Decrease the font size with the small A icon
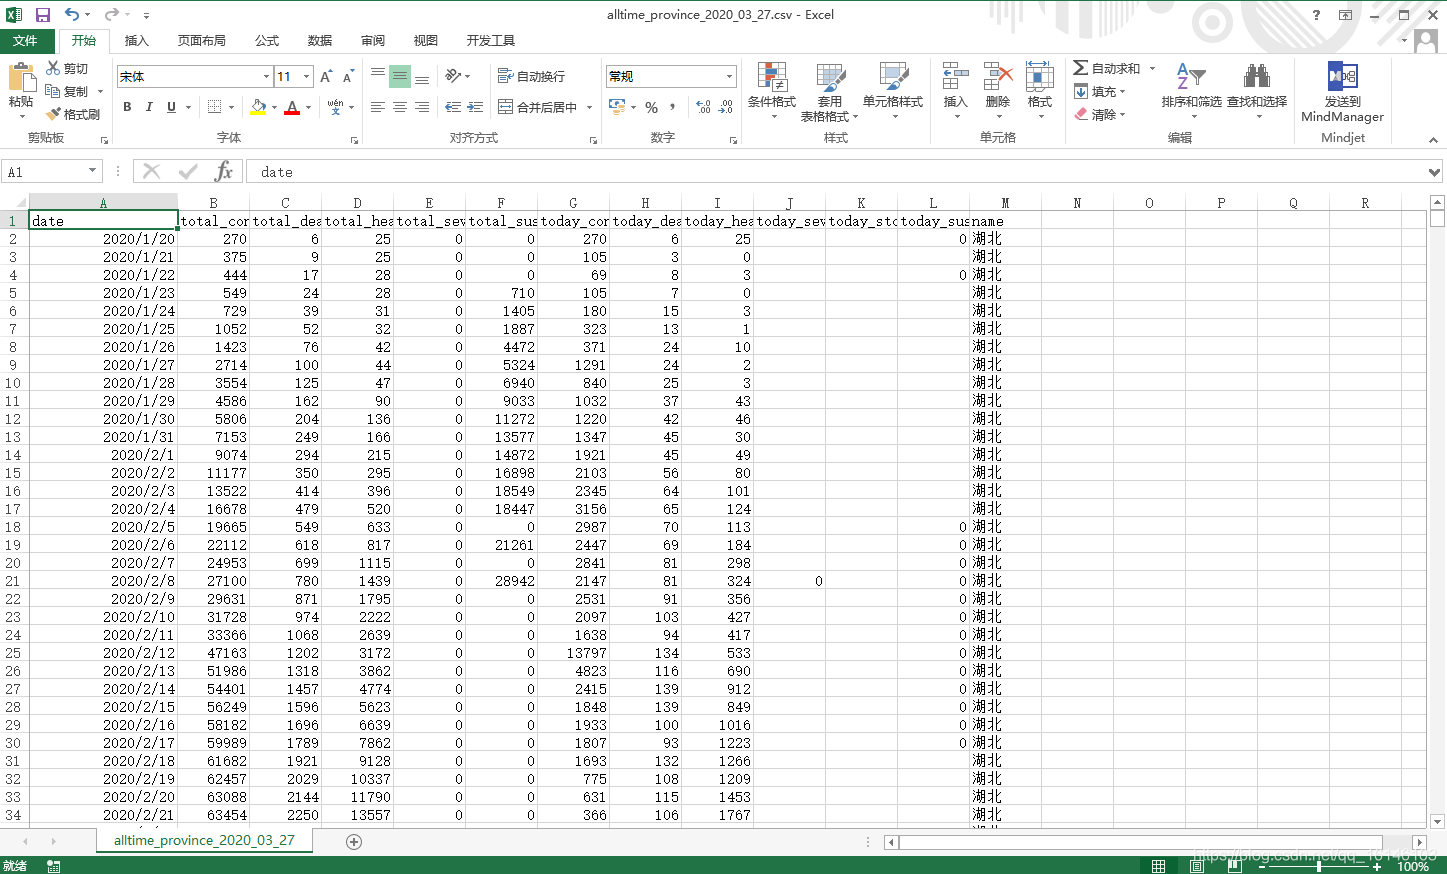1447x874 pixels. tap(348, 77)
